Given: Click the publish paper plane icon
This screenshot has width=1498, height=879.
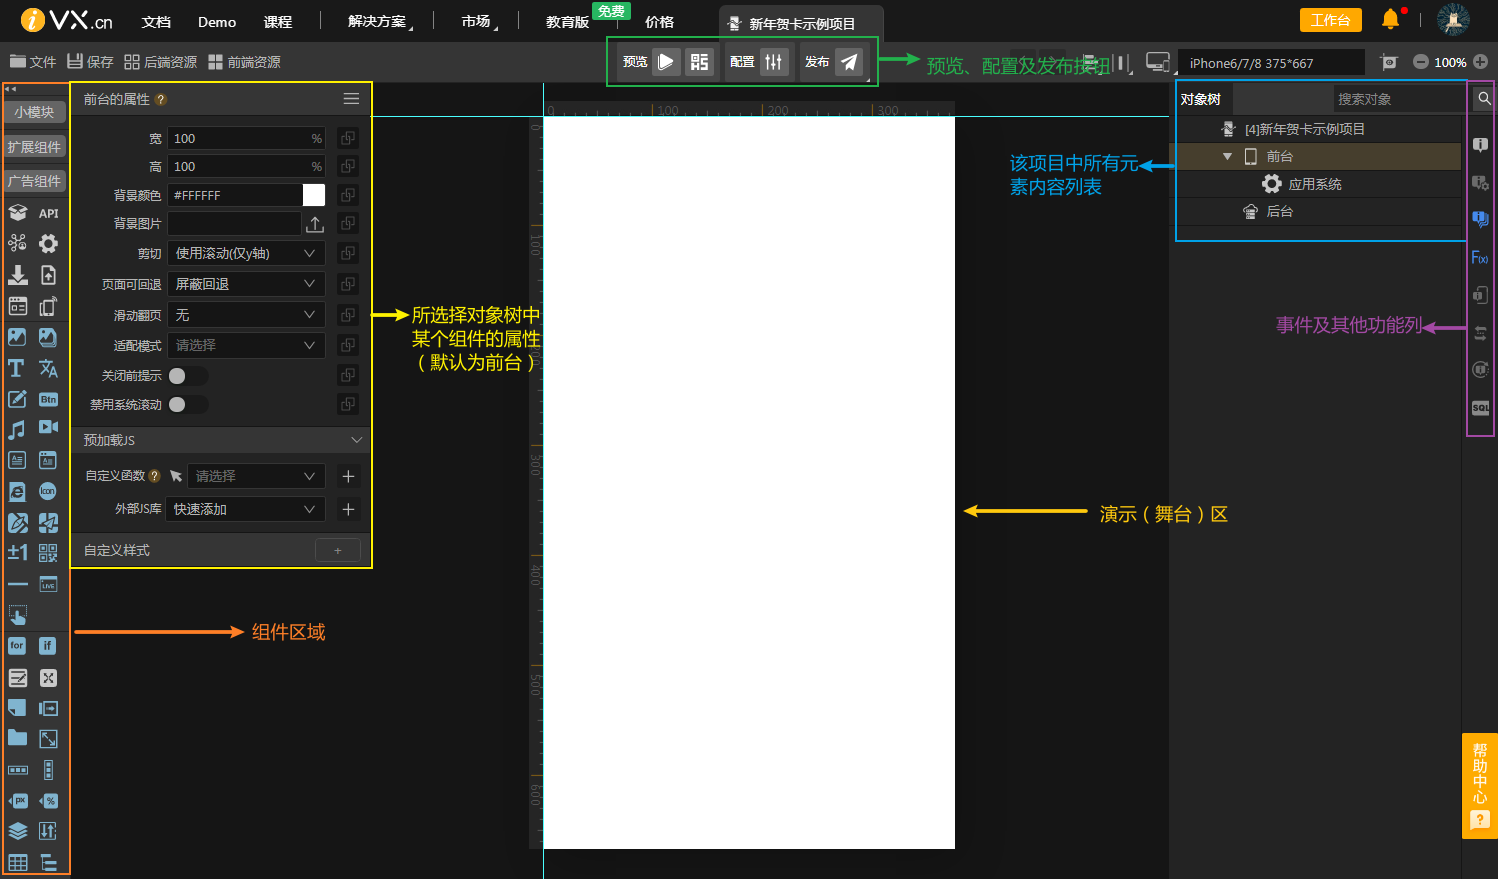Looking at the screenshot, I should pyautogui.click(x=849, y=62).
